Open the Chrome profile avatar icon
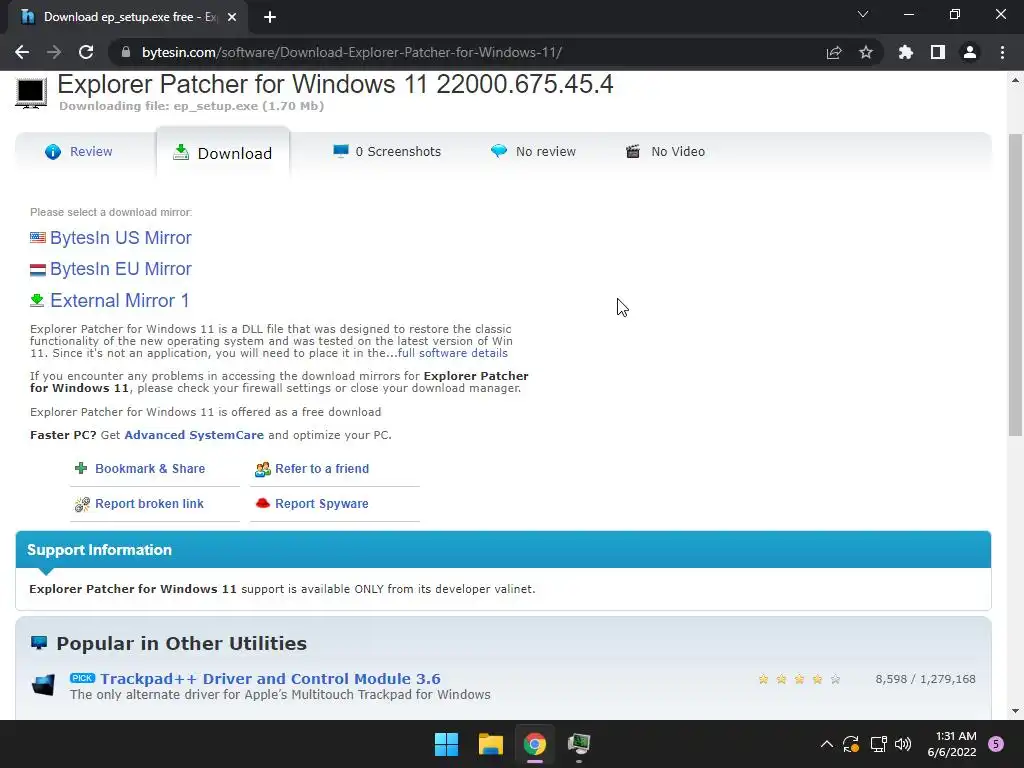 click(970, 52)
